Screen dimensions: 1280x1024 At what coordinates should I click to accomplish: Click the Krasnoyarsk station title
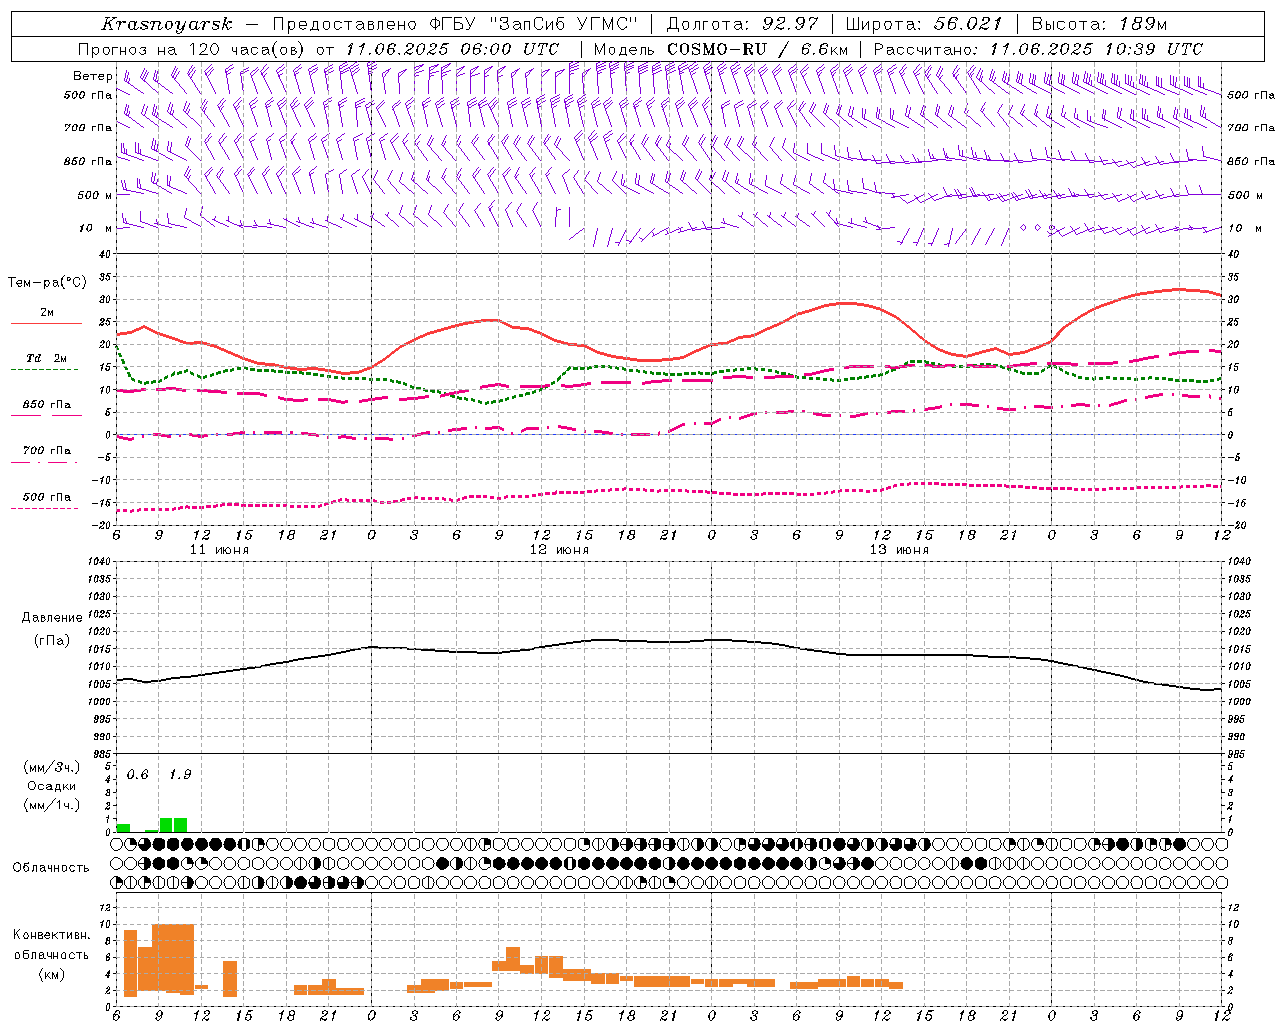click(x=167, y=24)
